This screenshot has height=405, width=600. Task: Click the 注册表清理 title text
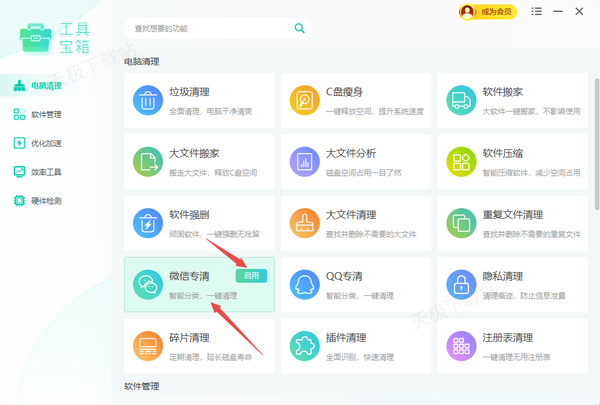(507, 338)
